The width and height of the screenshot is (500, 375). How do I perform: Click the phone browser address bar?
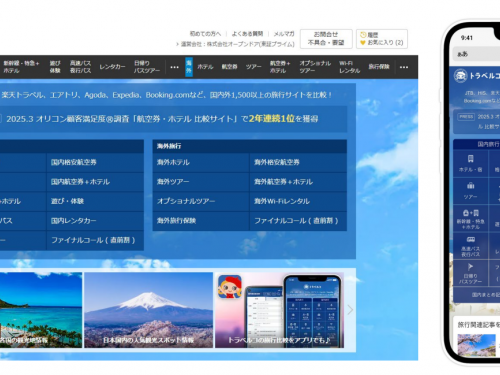477,54
